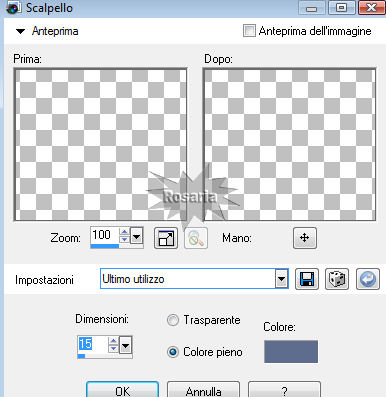Click the zoom magnifier reset icon
Viewport: 386px width, 397px height.
[x=196, y=238]
